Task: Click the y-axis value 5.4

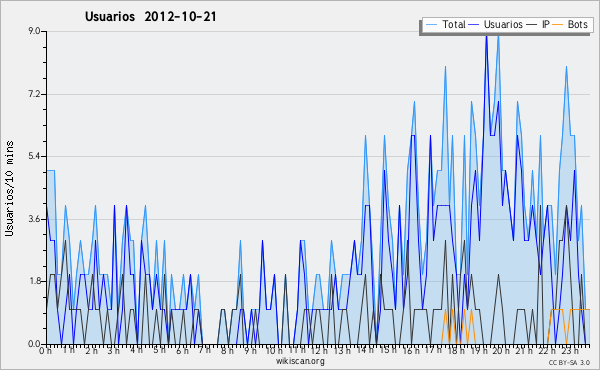Action: [34, 156]
